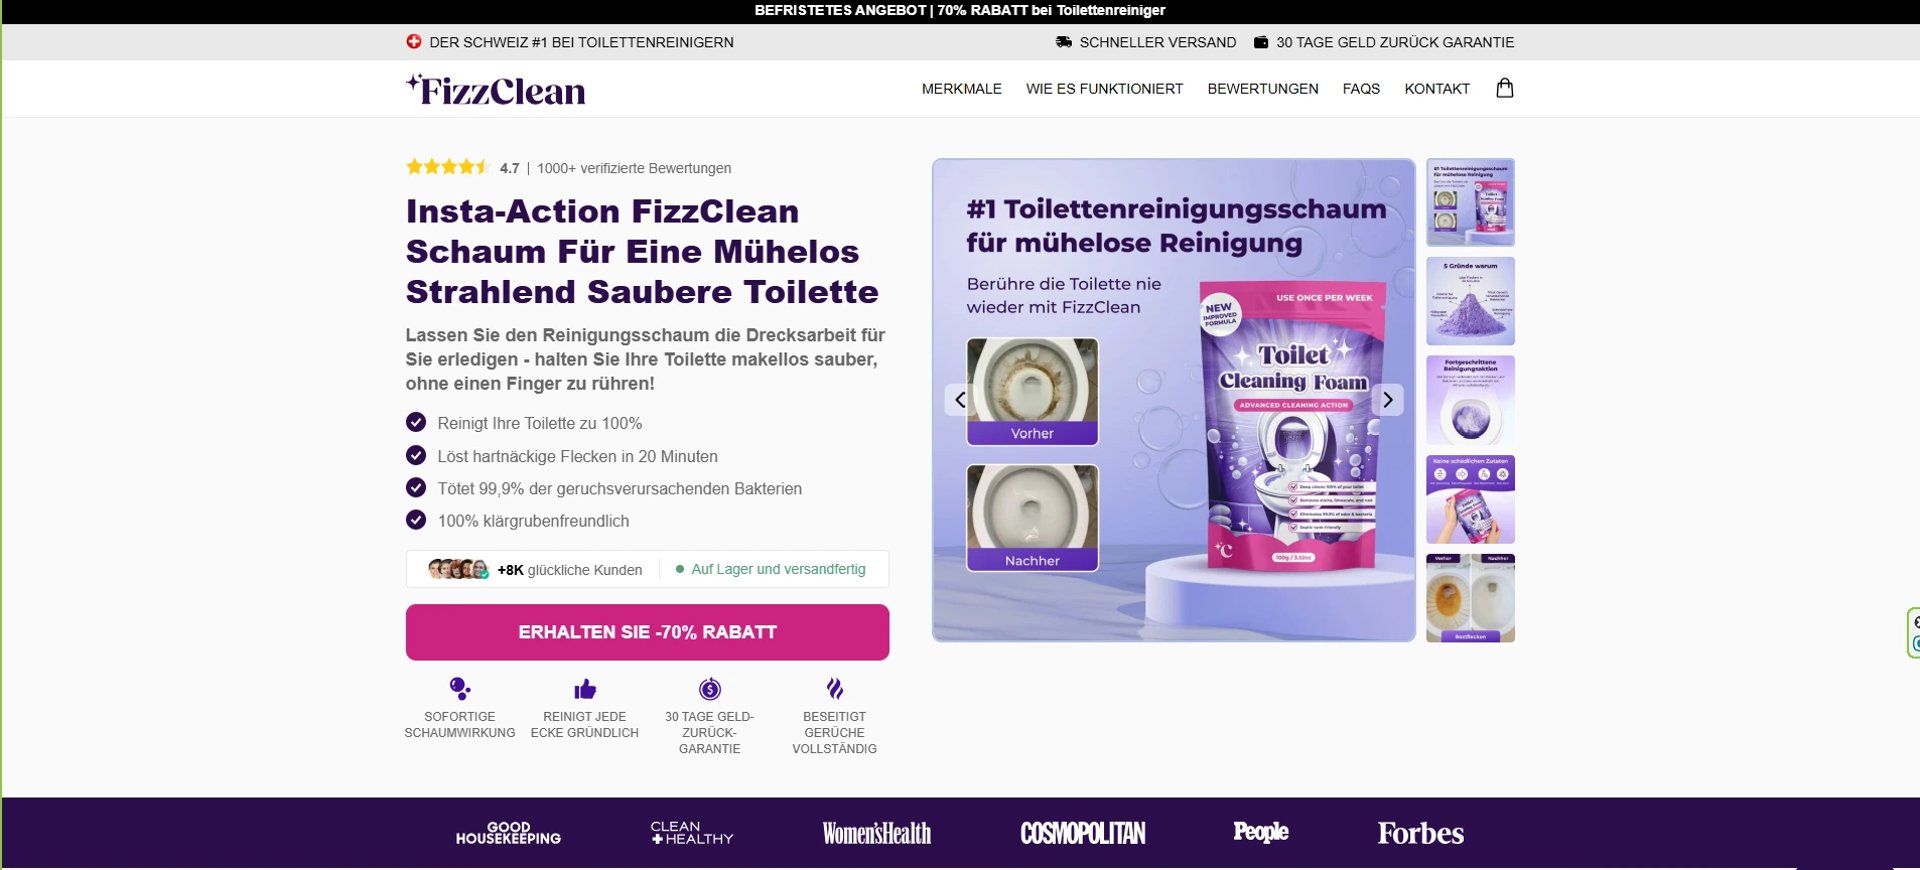Click the flame icon above Beseitigt Gerüche
The width and height of the screenshot is (1920, 870).
click(835, 689)
